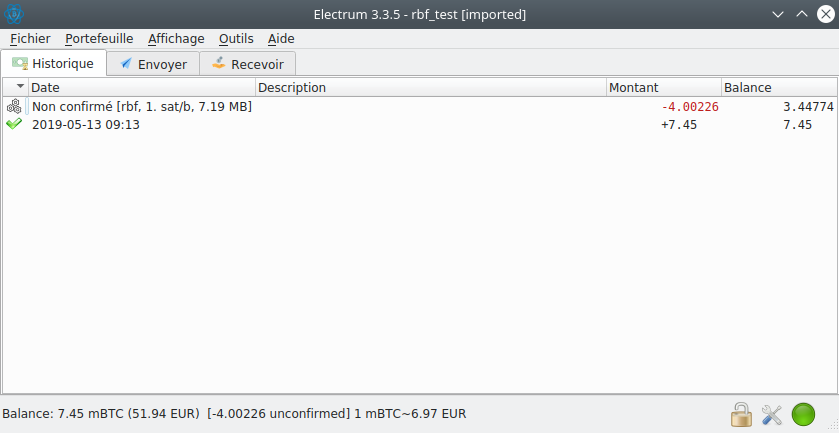Switch to the Envoyer tab

153,64
